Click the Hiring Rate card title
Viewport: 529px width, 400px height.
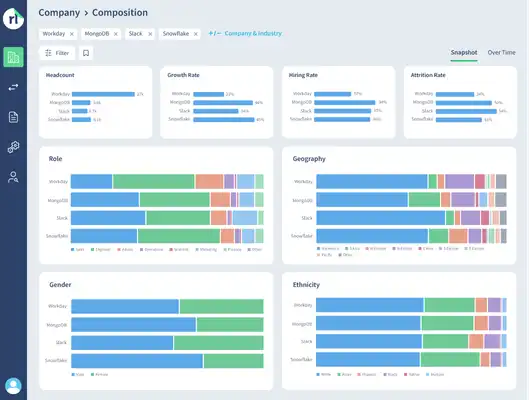coord(303,75)
